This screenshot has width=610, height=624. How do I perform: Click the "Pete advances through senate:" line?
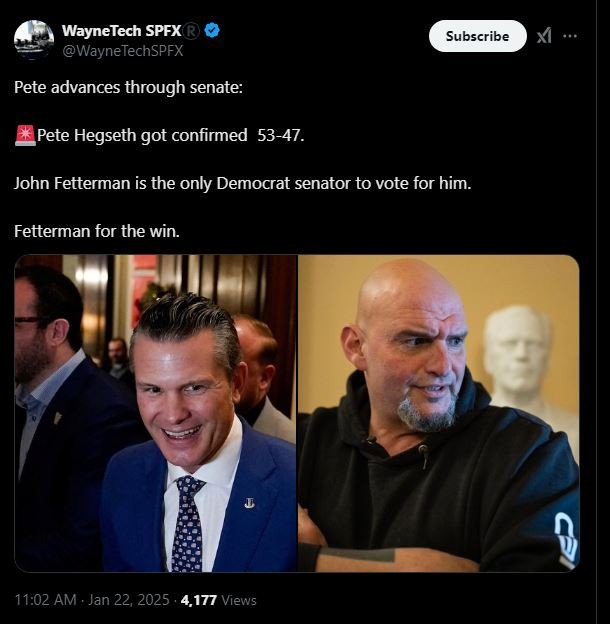click(128, 87)
